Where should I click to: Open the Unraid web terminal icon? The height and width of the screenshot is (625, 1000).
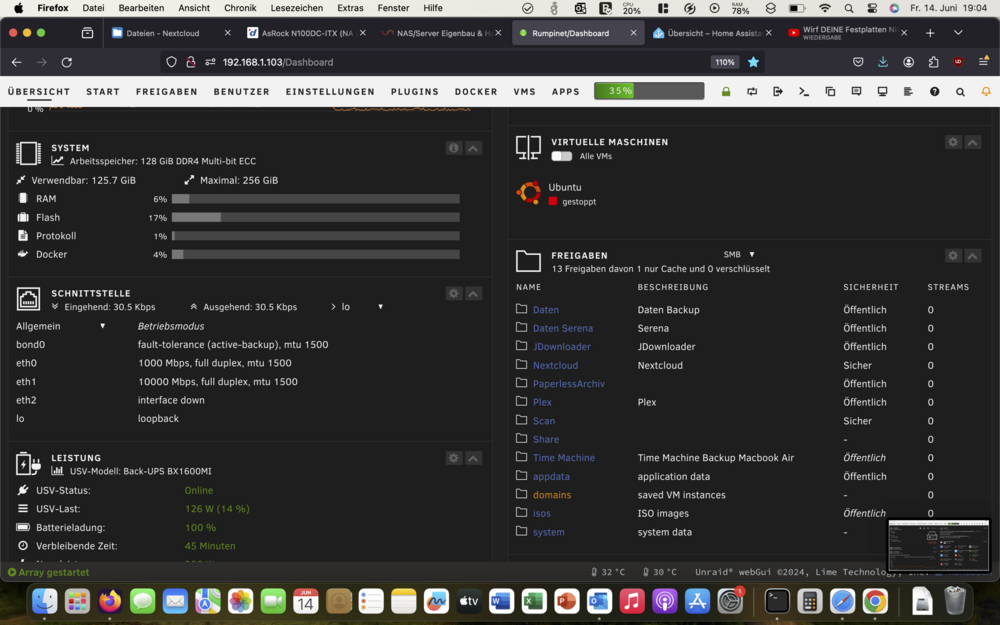click(804, 92)
